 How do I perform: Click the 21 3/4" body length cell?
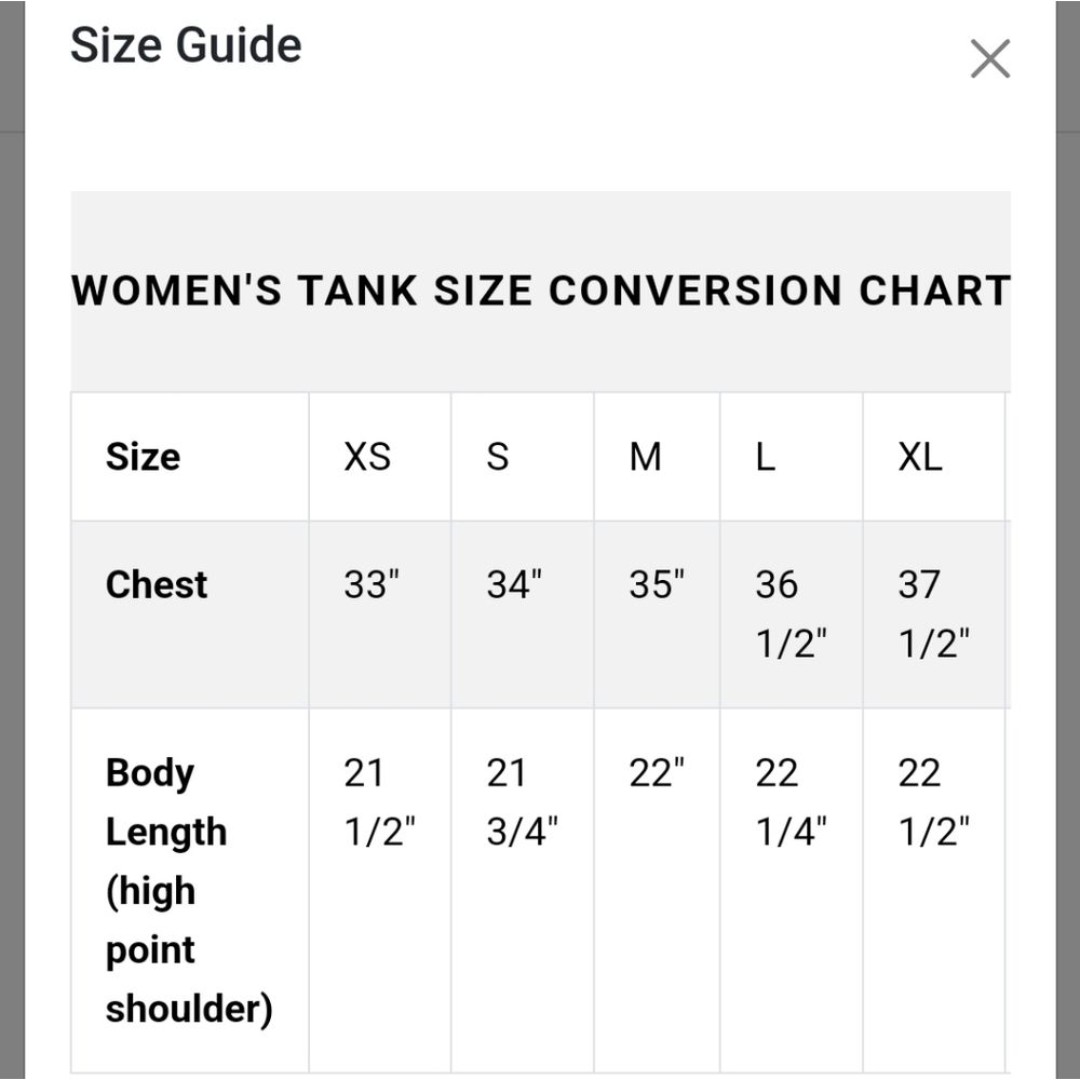click(x=522, y=802)
